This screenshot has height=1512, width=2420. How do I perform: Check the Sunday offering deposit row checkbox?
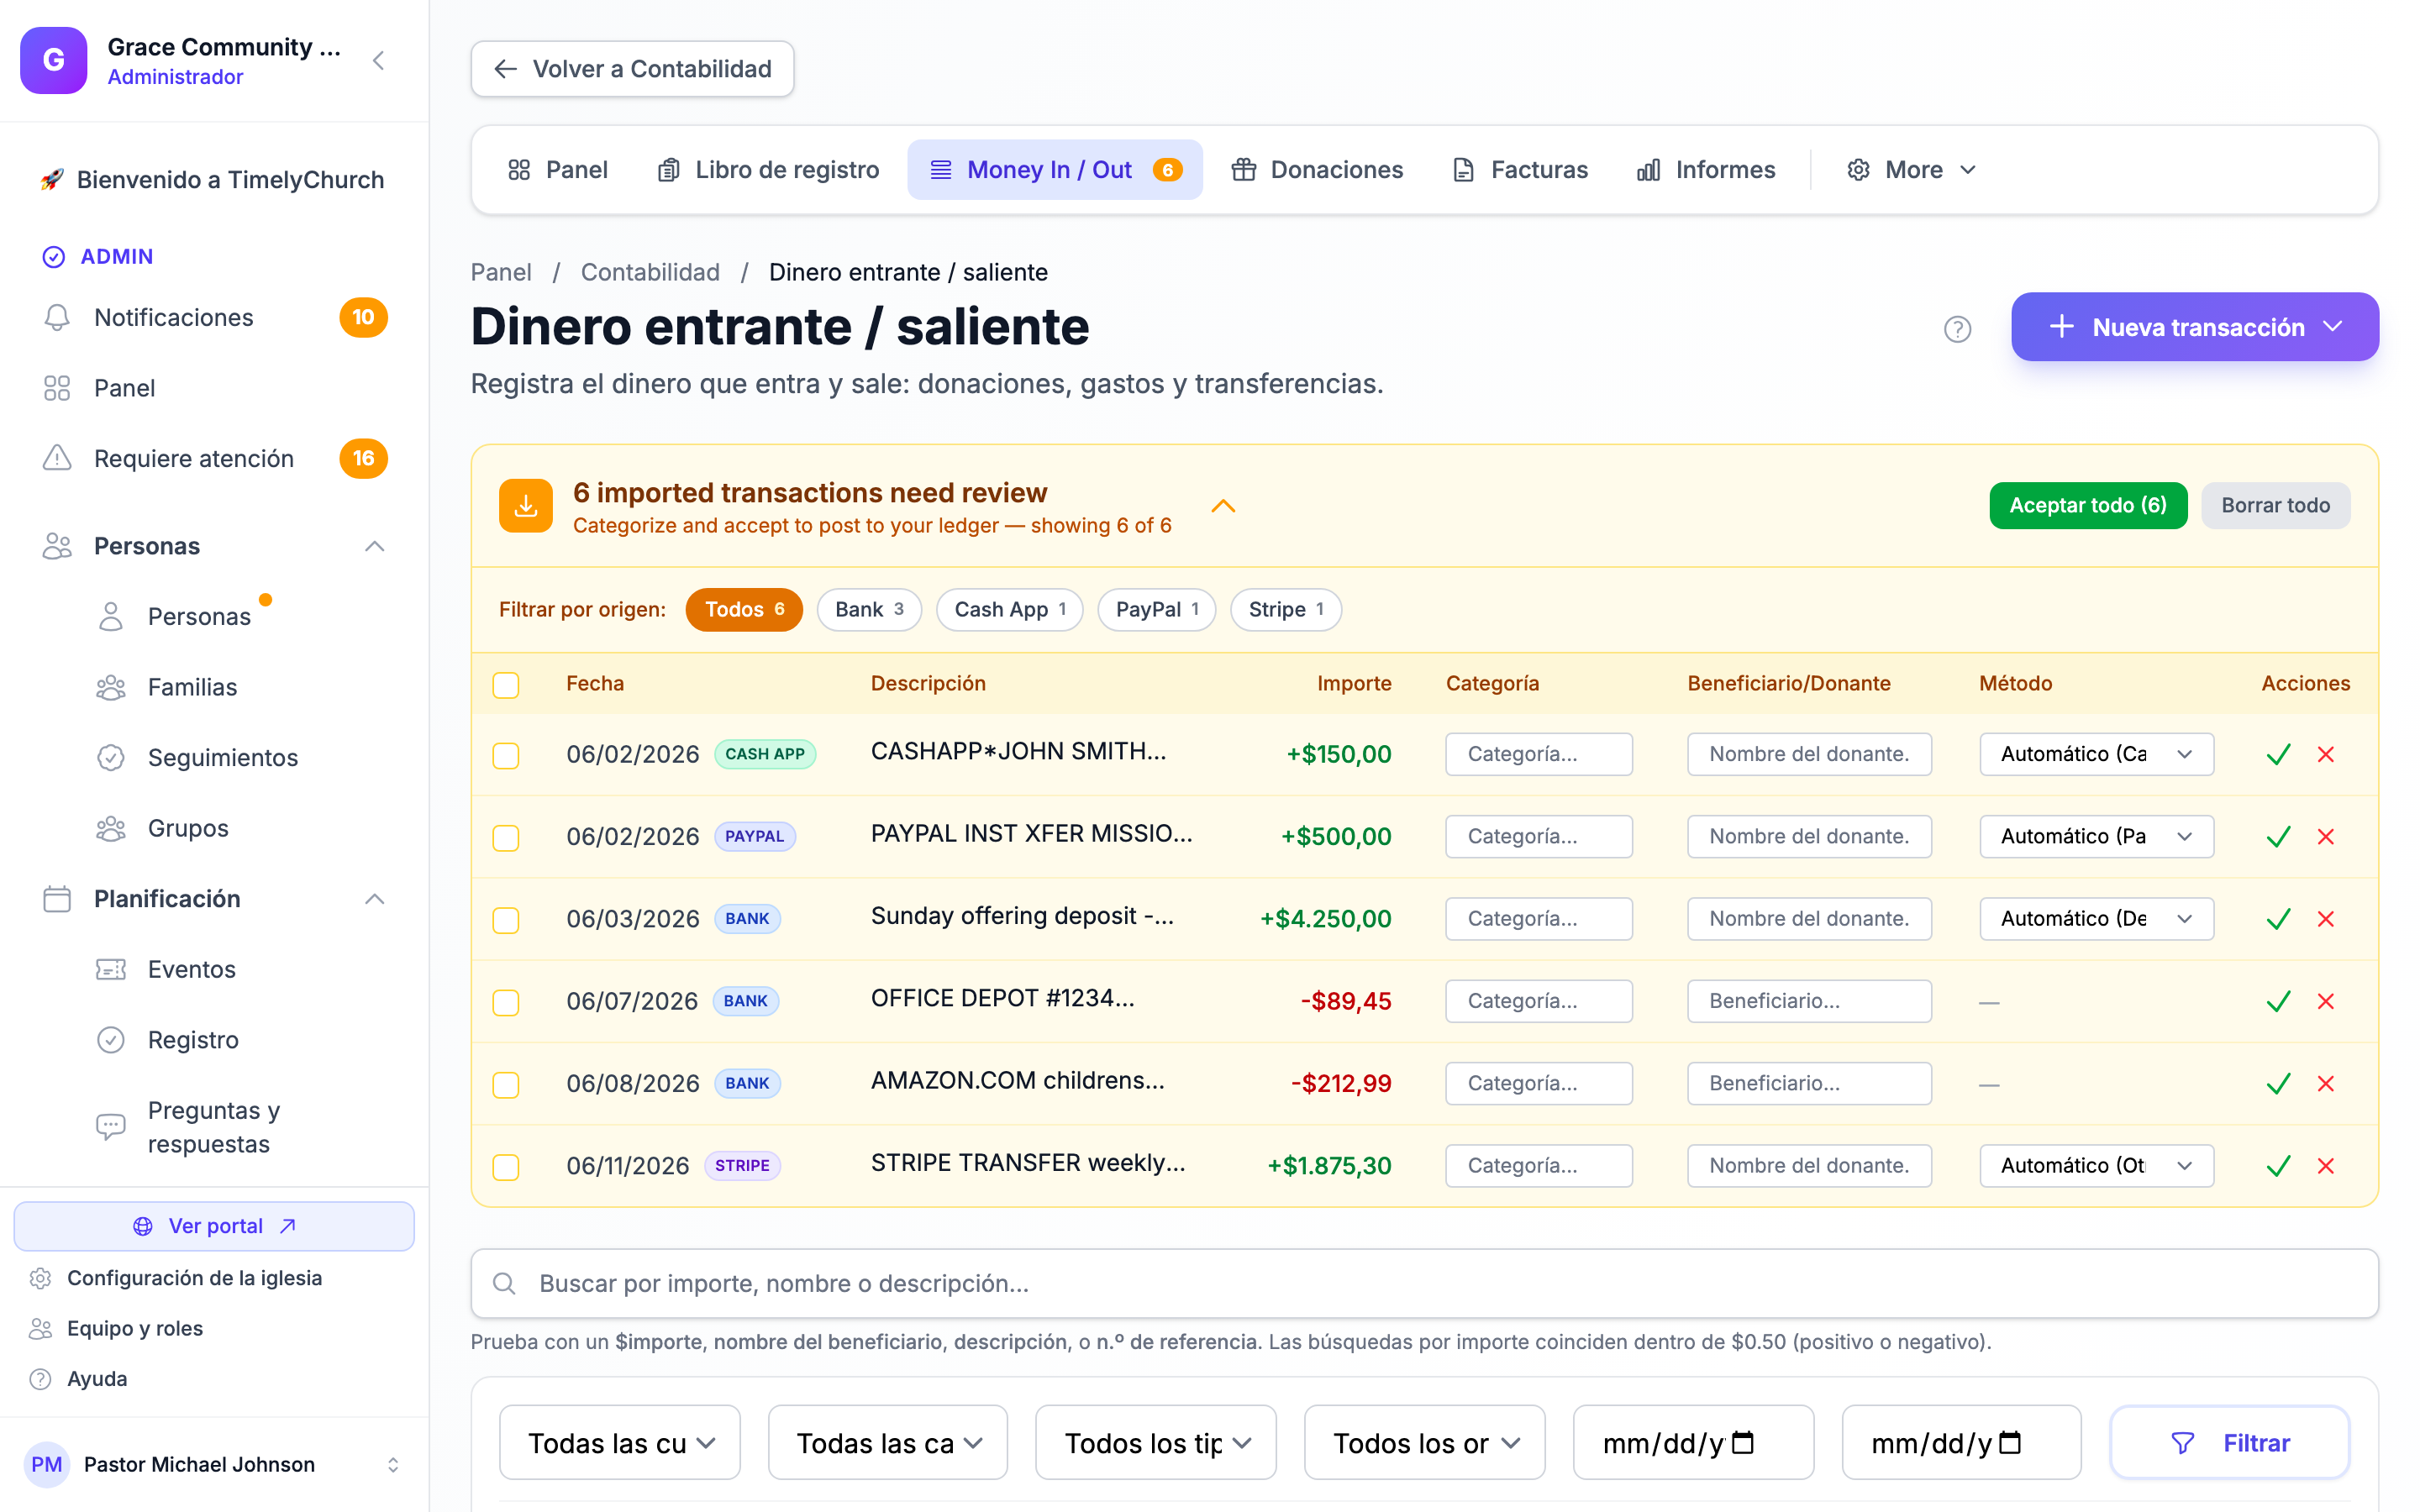pos(506,920)
